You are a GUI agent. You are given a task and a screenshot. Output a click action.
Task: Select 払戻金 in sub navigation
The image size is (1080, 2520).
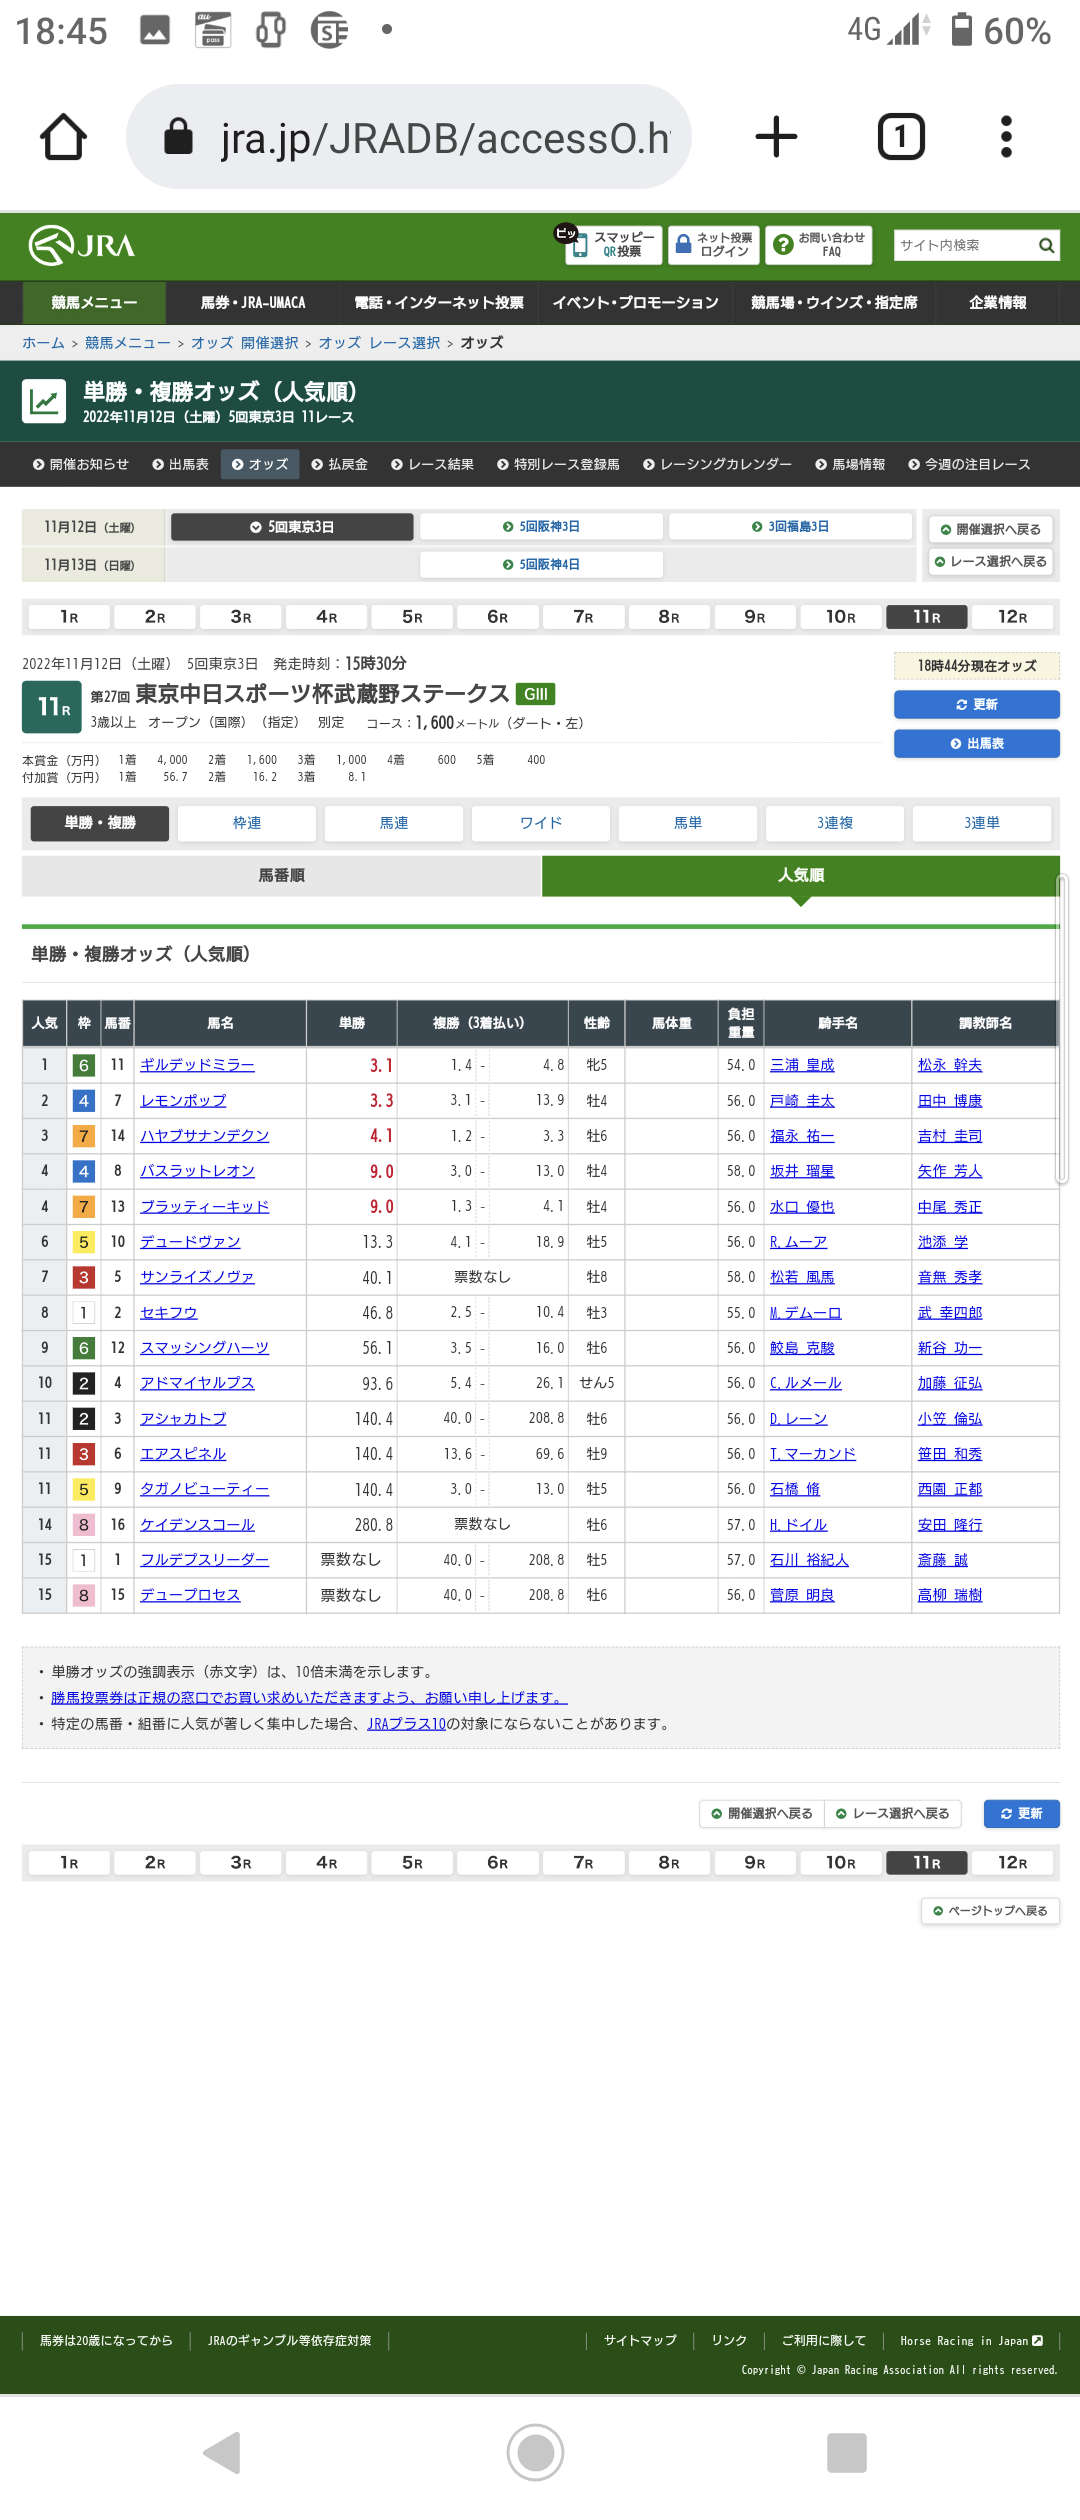340,465
